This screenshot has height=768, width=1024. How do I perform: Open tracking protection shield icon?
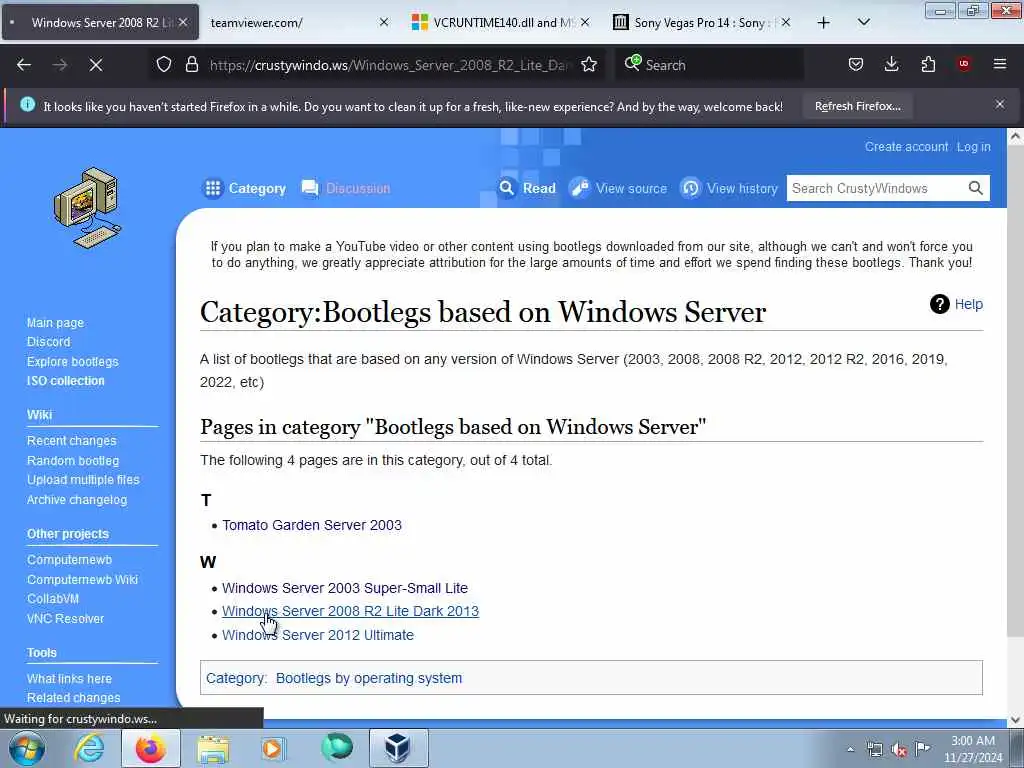pyautogui.click(x=164, y=64)
